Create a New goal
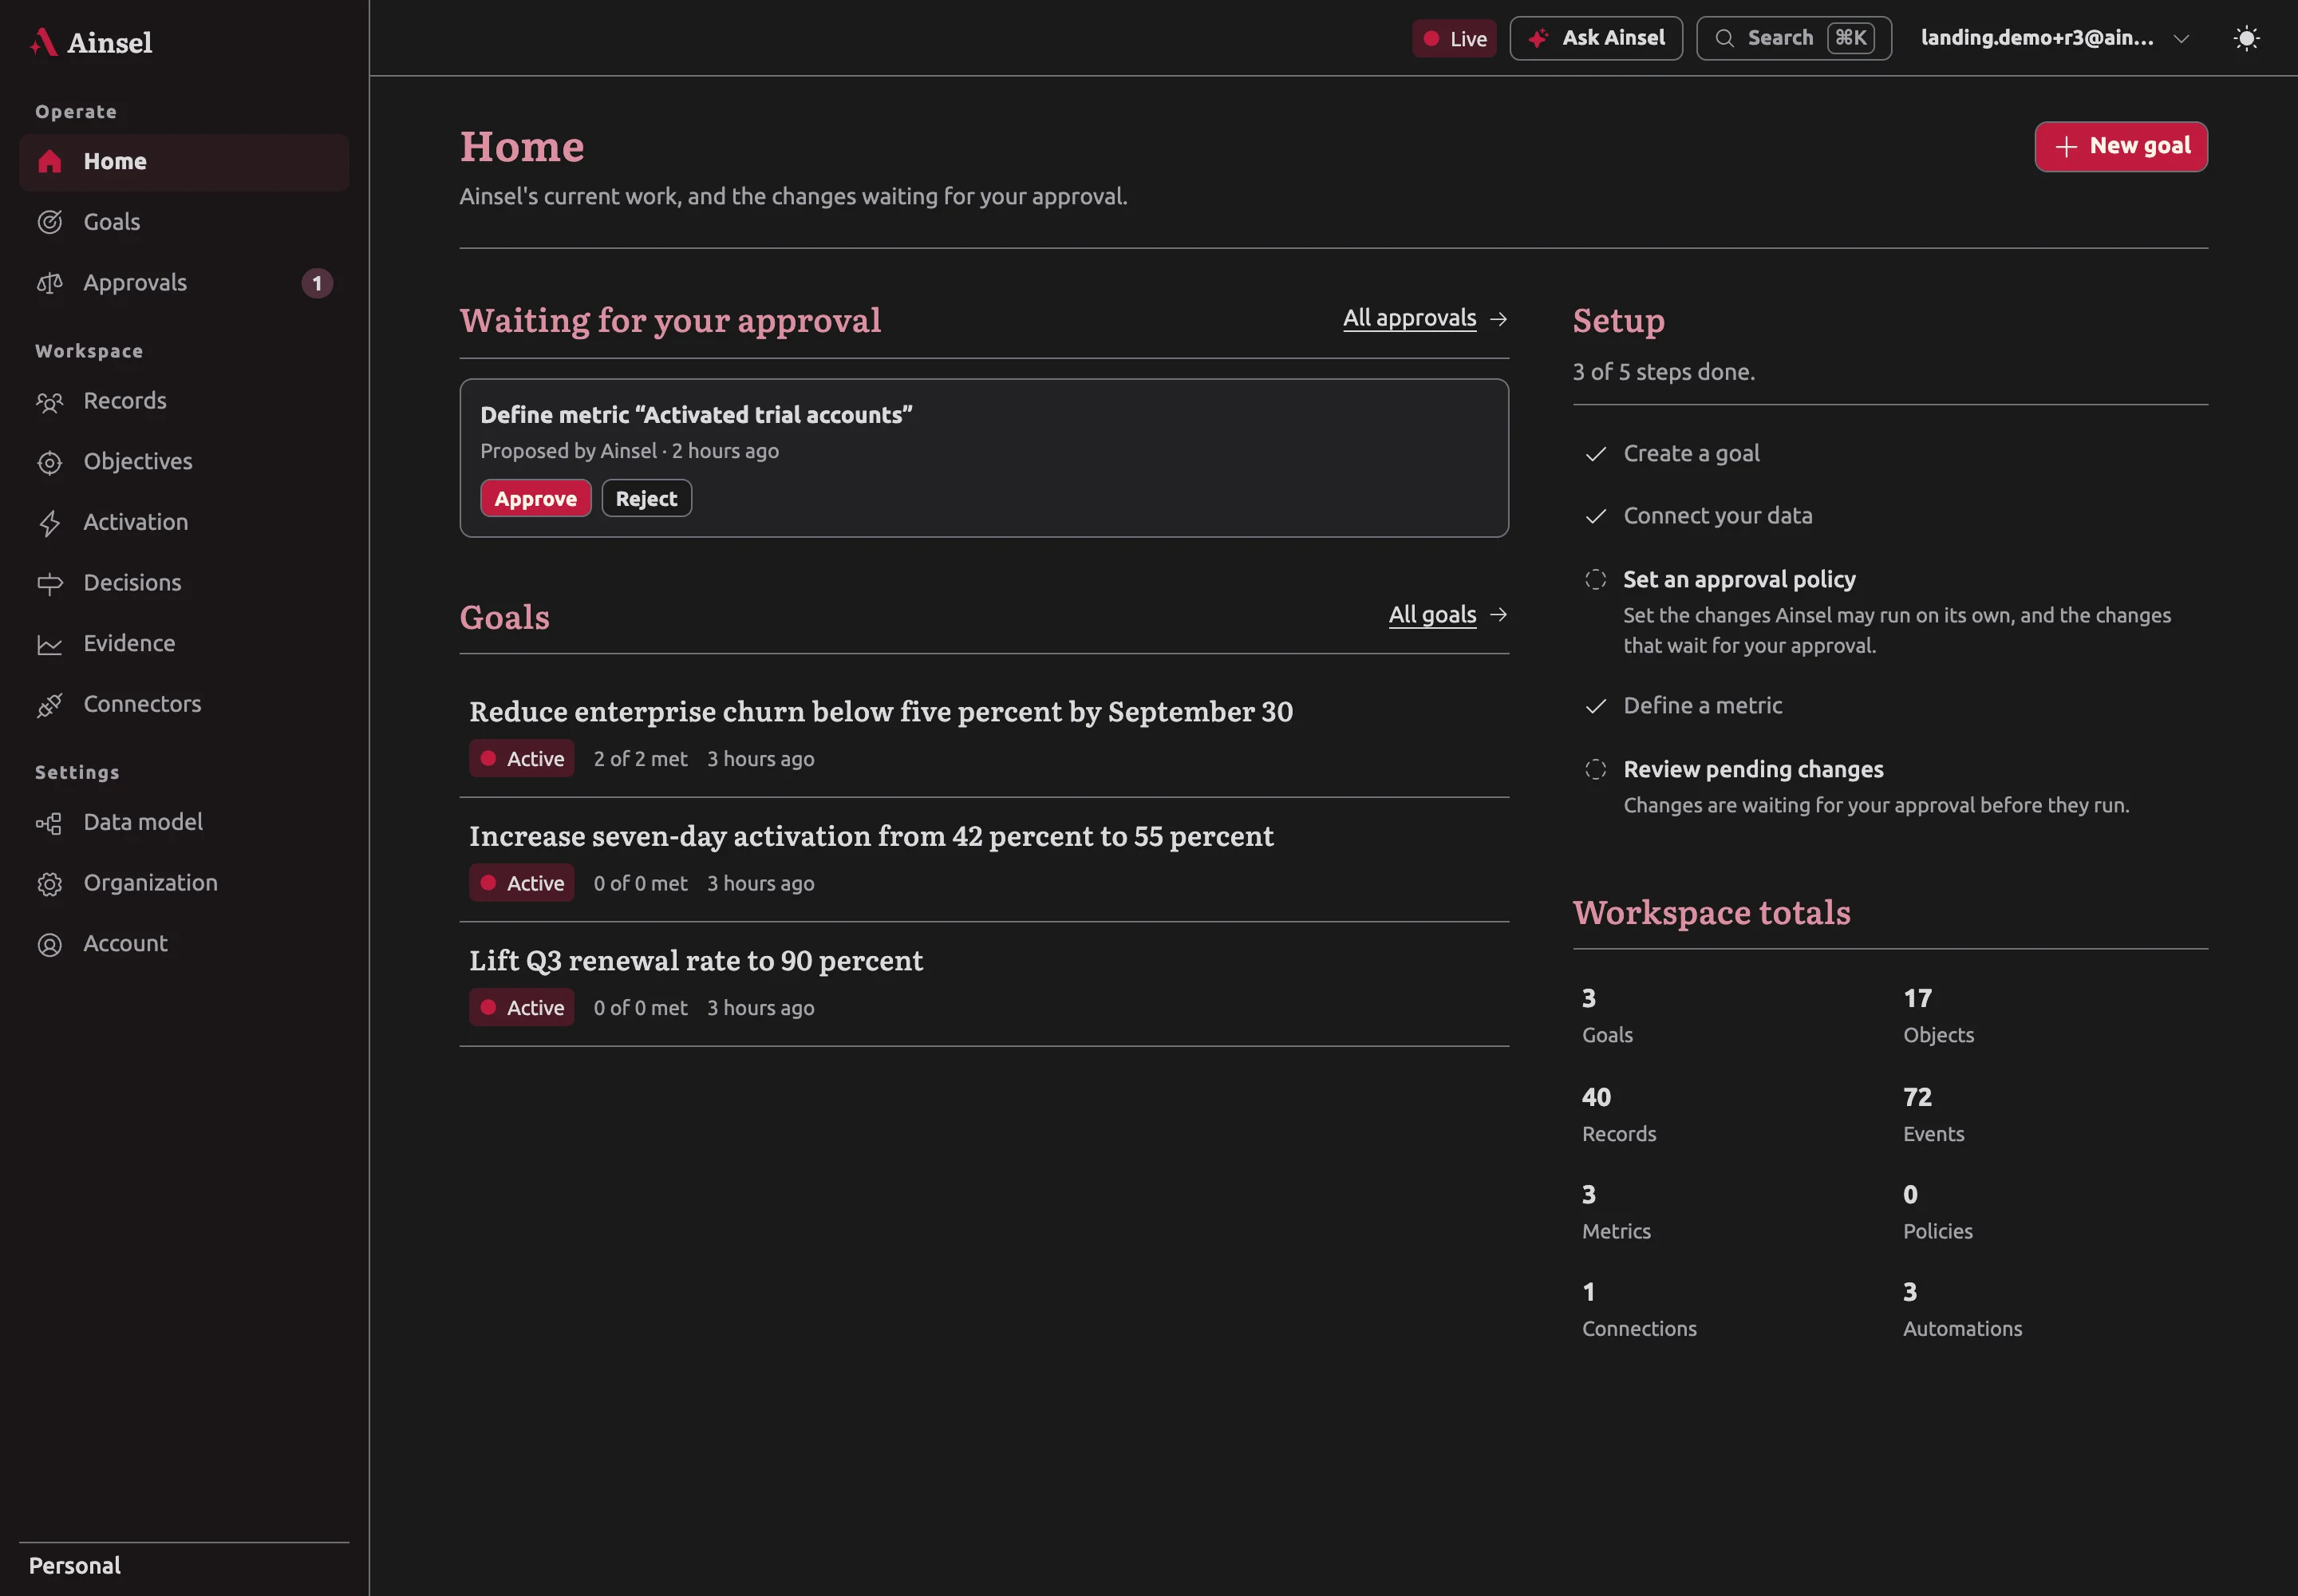Screen dimensions: 2298x1596 pyautogui.click(x=2121, y=147)
